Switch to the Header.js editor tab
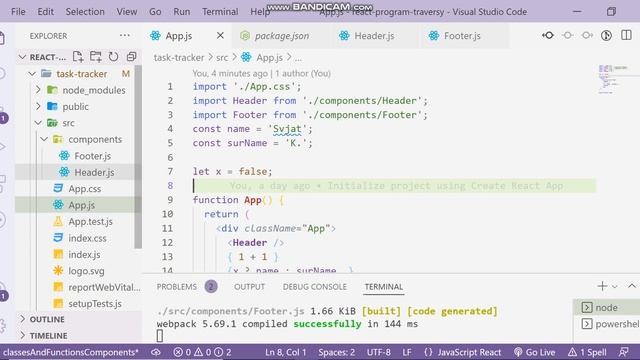The width and height of the screenshot is (640, 360). [374, 36]
